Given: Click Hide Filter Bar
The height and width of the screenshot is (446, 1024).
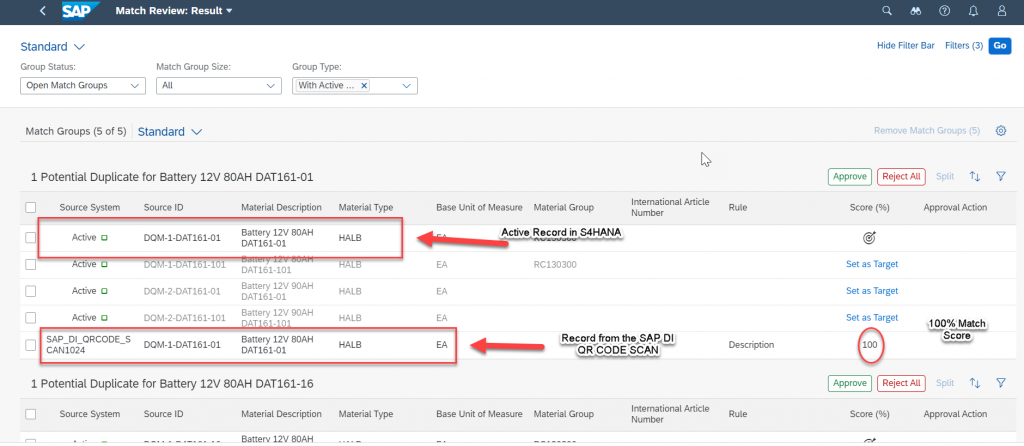Looking at the screenshot, I should (906, 46).
